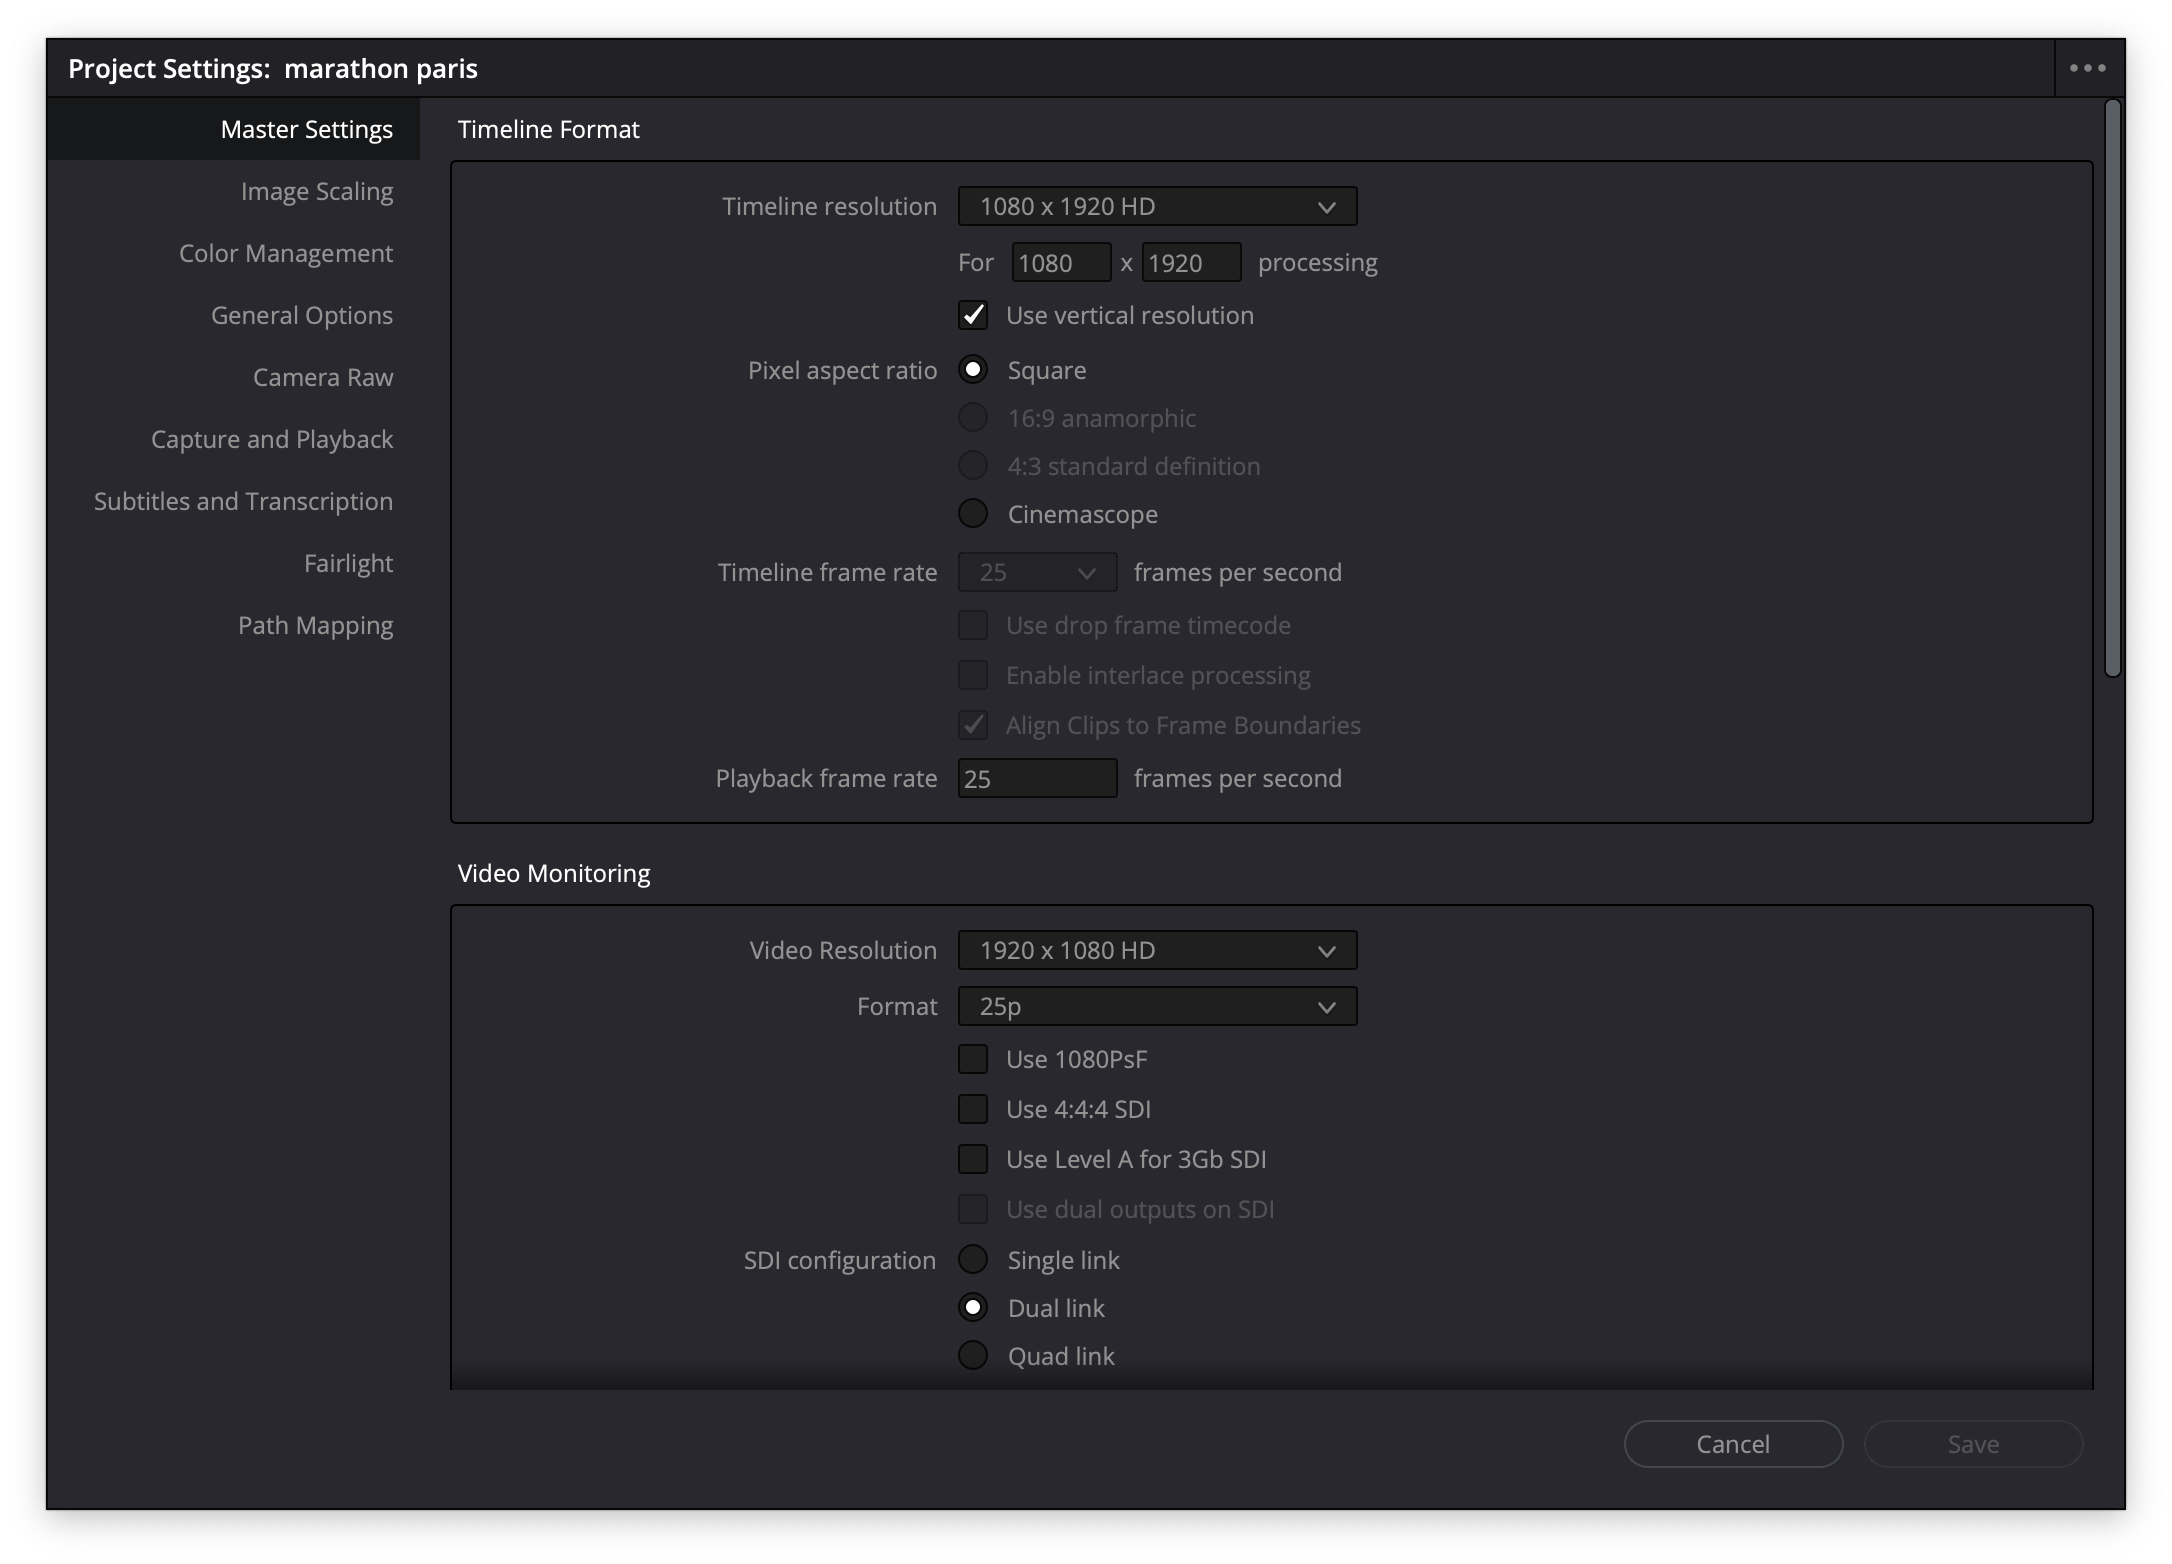Enable Use 1080PsF checkbox
This screenshot has height=1564, width=2172.
[973, 1059]
